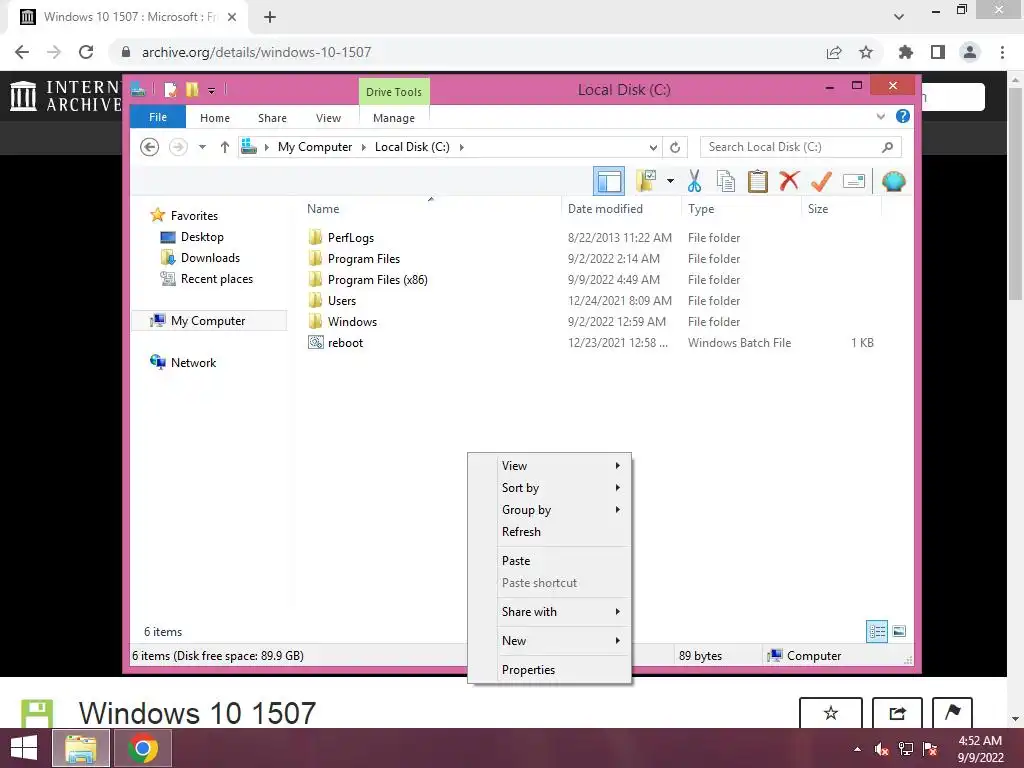The height and width of the screenshot is (768, 1024).
Task: Click My Computer in the address breadcrumb
Action: tap(315, 147)
